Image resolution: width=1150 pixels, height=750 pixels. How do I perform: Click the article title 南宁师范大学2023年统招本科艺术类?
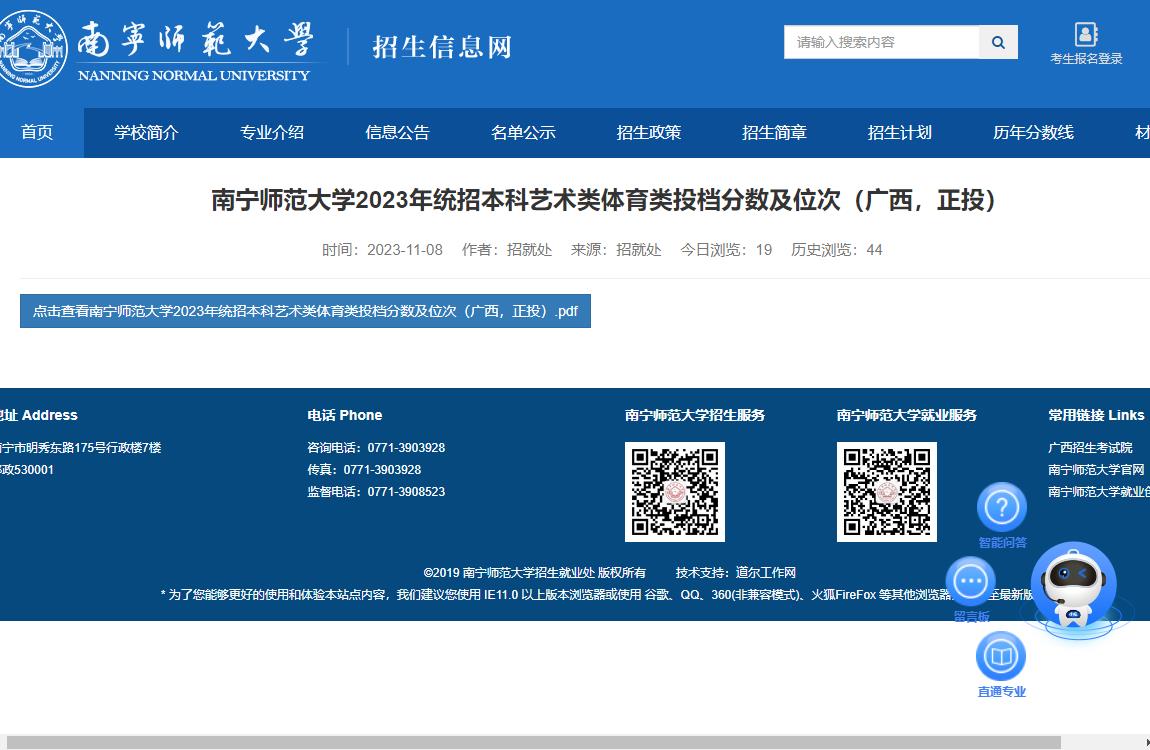[x=603, y=200]
